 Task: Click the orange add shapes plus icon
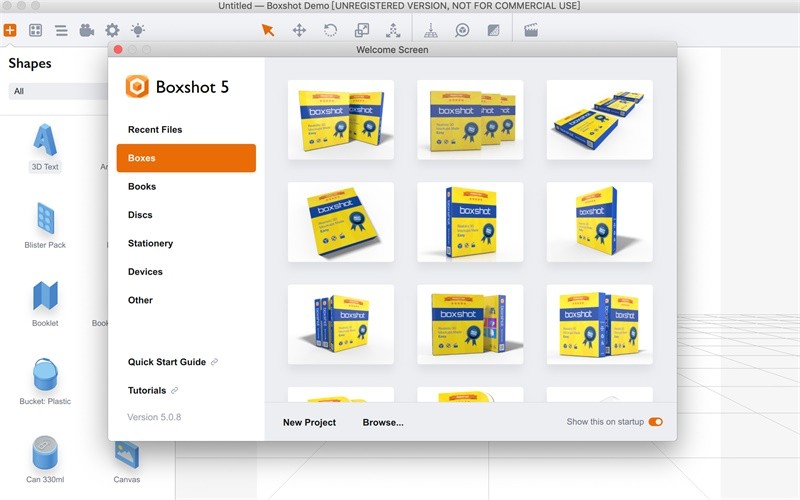coord(10,30)
